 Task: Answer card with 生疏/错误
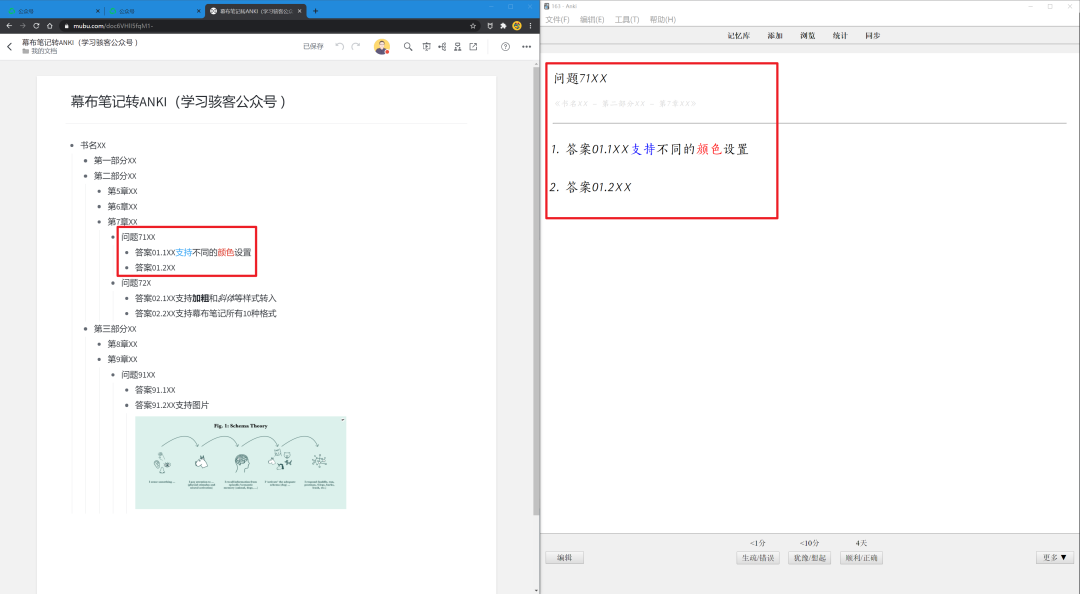point(758,557)
